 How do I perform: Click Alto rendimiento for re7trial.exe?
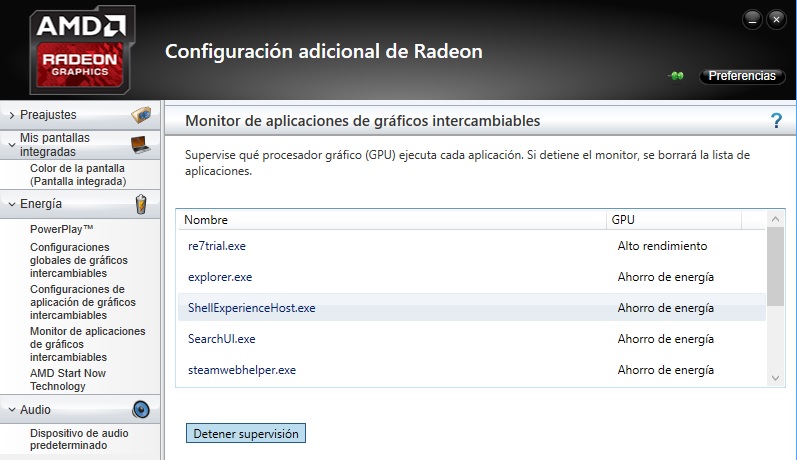662,246
